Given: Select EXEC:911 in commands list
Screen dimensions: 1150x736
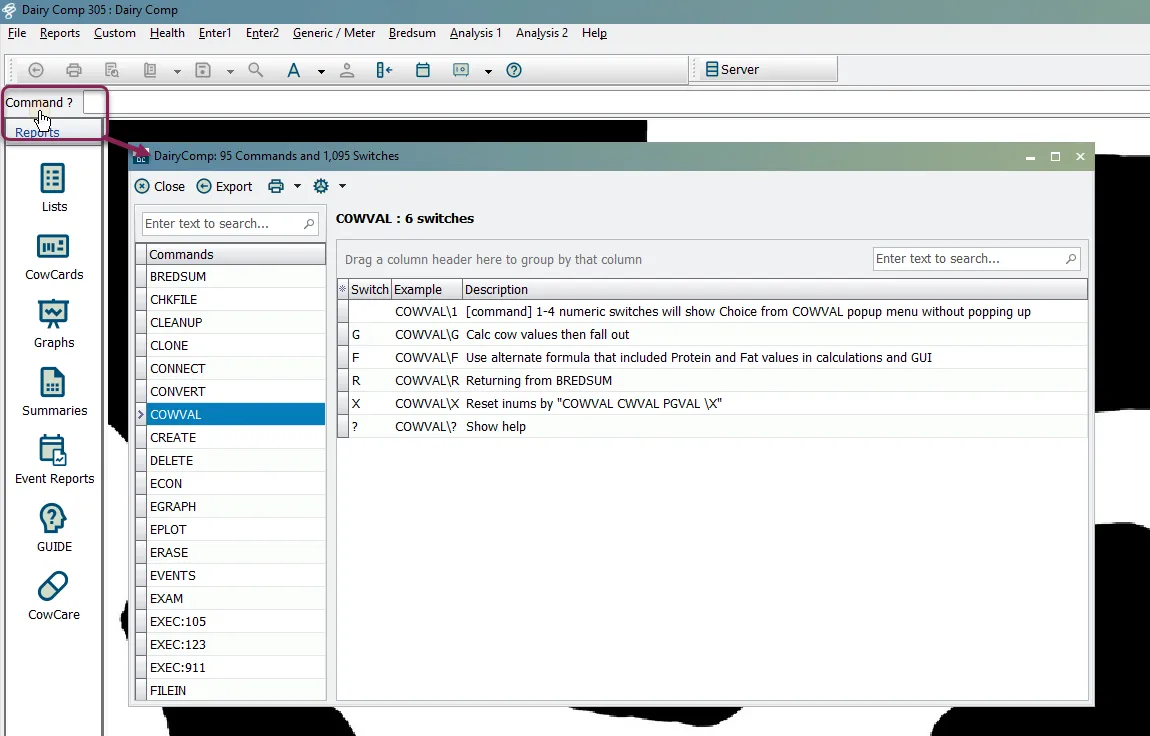Looking at the screenshot, I should pos(235,668).
